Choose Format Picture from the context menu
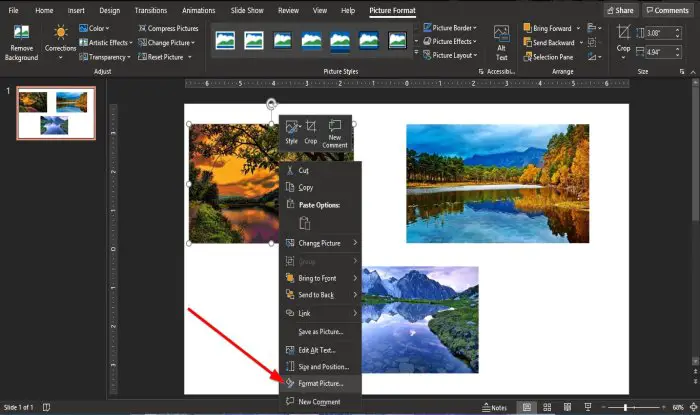This screenshot has height=415, width=700. pyautogui.click(x=320, y=383)
